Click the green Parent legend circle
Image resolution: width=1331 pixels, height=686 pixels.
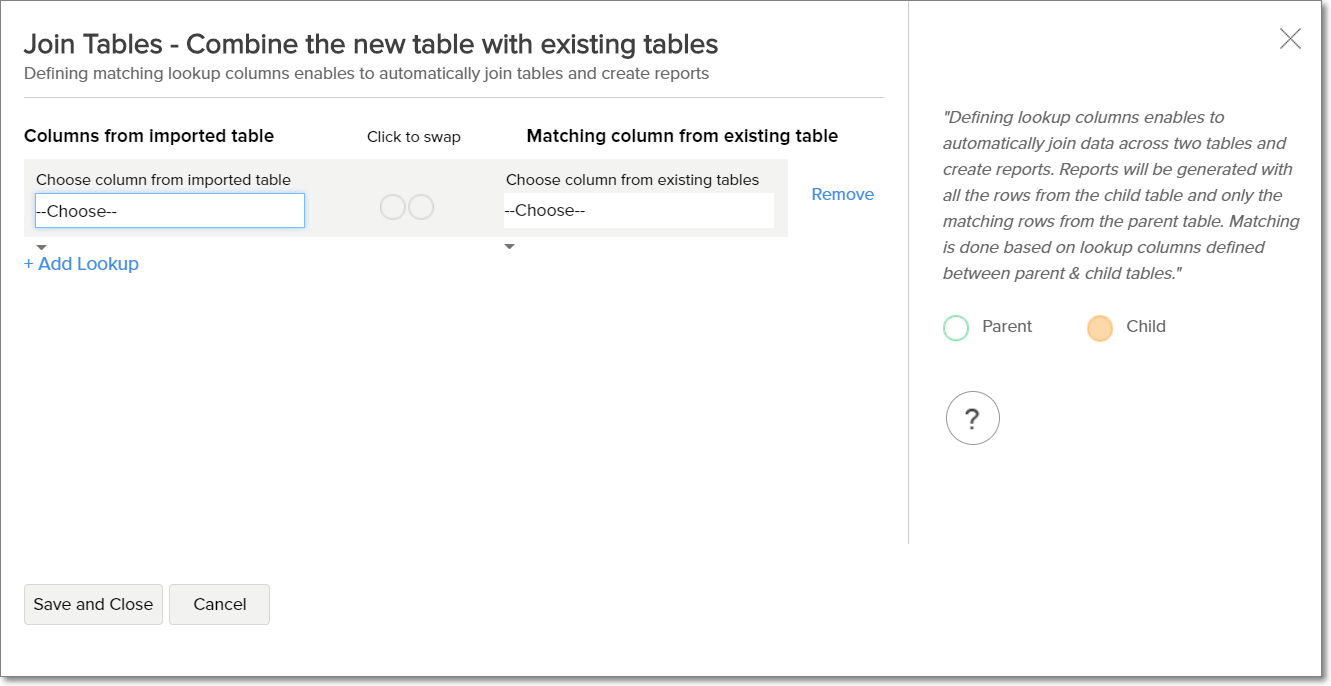point(956,328)
